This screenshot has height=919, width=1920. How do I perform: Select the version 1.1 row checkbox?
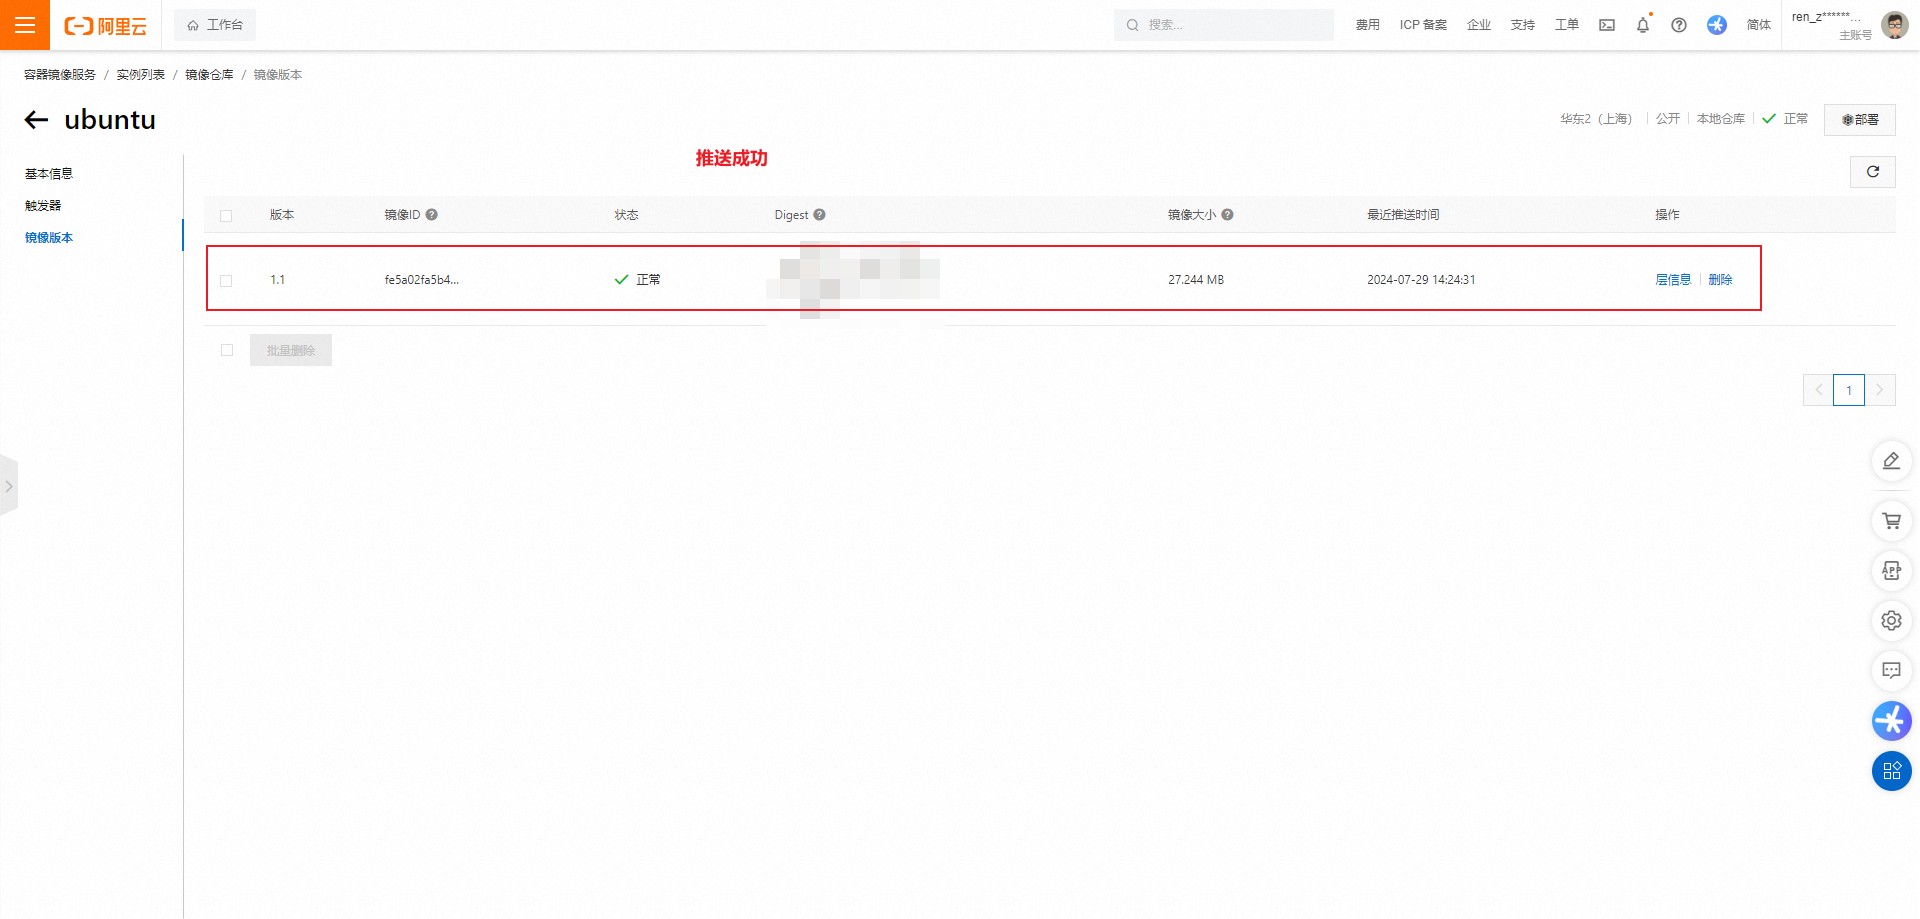(x=226, y=281)
